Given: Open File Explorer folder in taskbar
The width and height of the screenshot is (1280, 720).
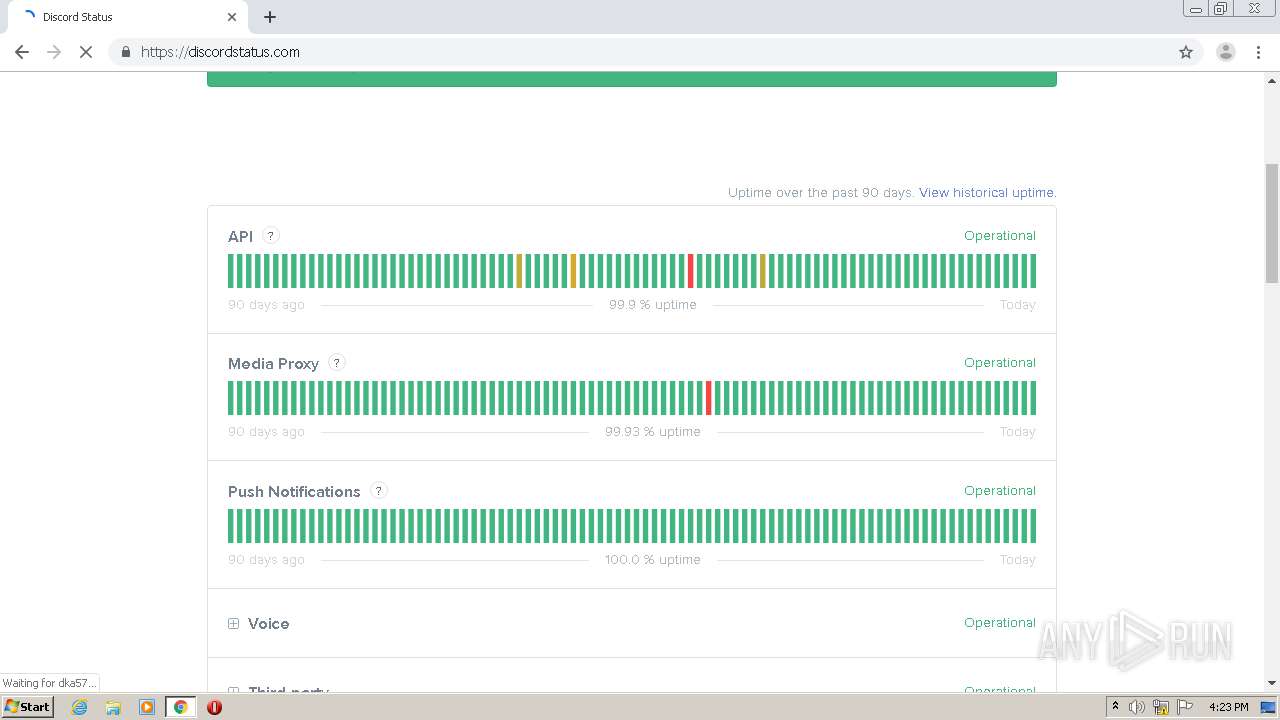Looking at the screenshot, I should point(113,707).
